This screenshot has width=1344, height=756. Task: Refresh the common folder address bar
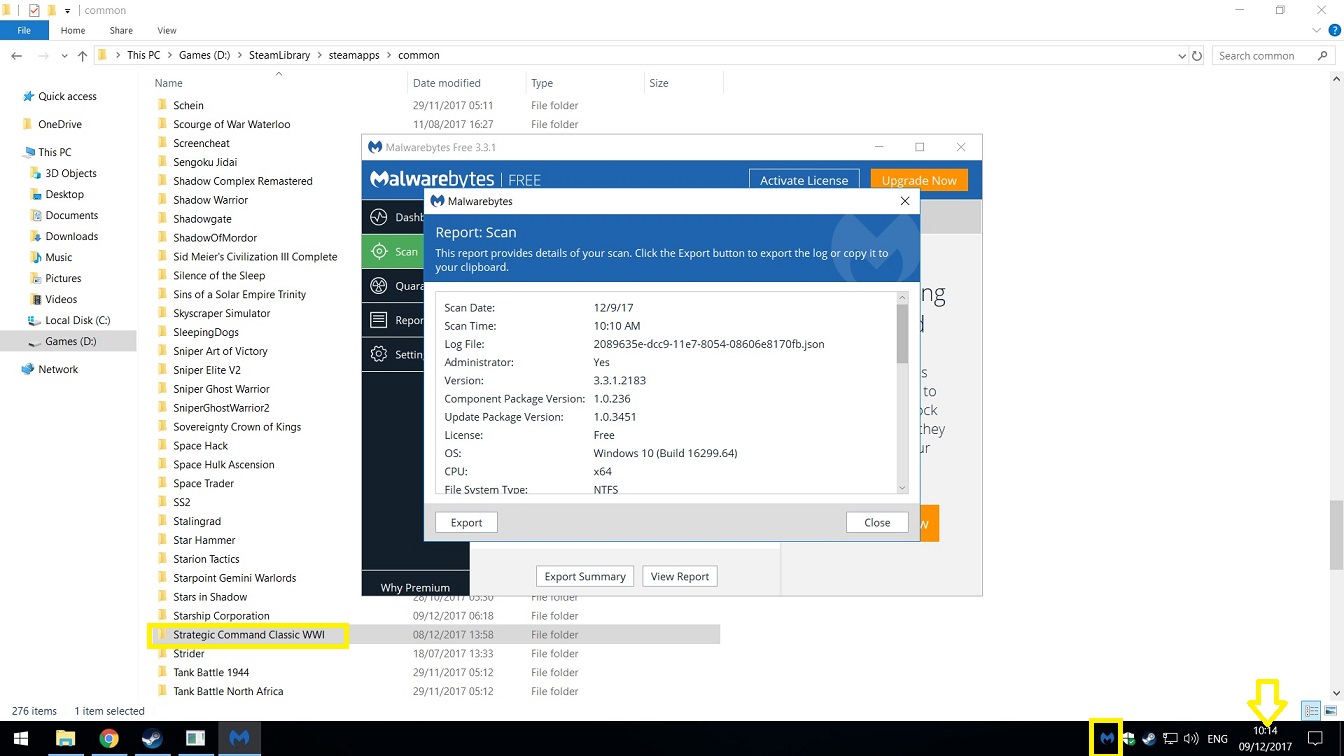pos(1197,56)
